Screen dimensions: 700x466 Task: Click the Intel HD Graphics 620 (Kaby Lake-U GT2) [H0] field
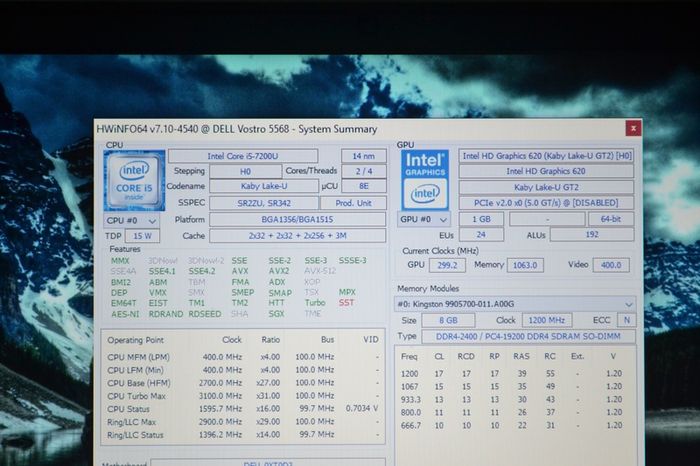tap(546, 156)
